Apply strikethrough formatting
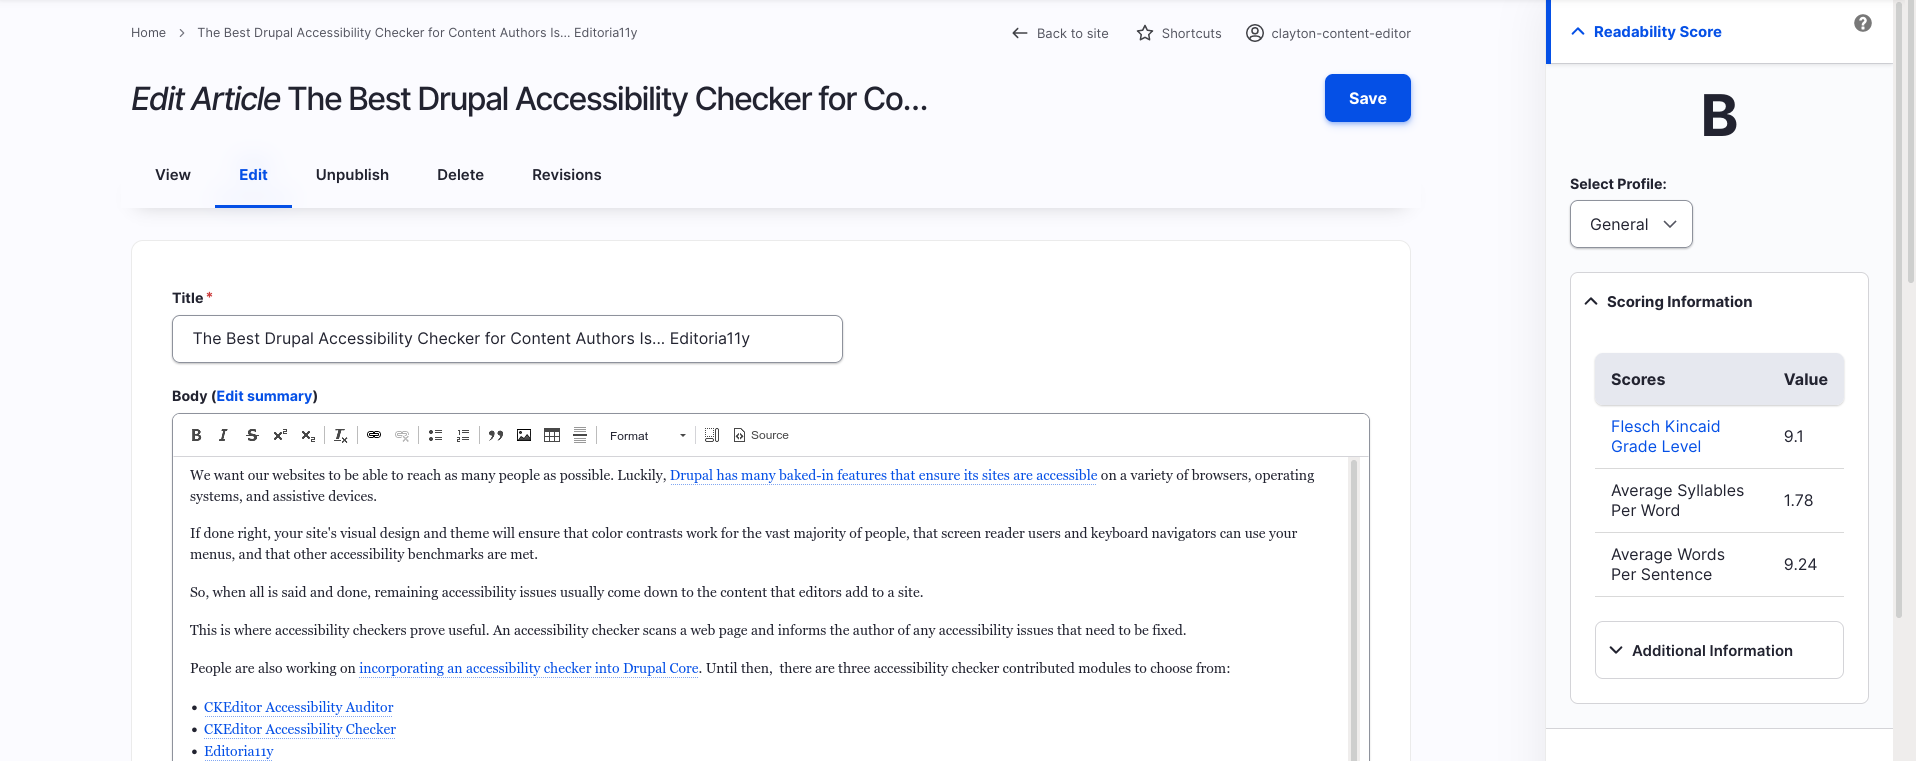Screen dimensions: 1916x761 coord(252,435)
